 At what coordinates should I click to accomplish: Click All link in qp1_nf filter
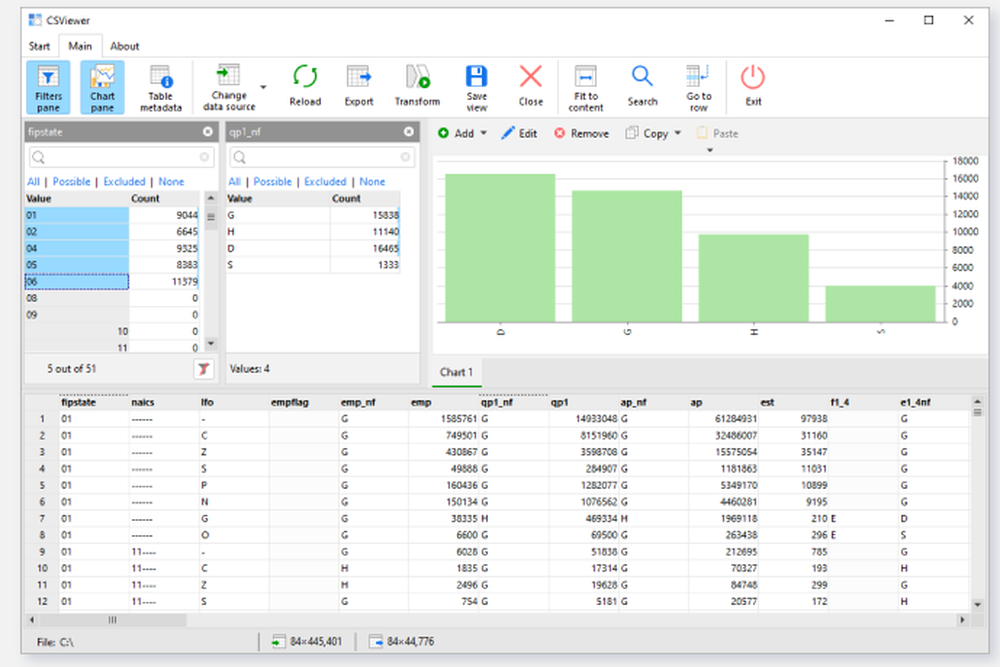(234, 182)
